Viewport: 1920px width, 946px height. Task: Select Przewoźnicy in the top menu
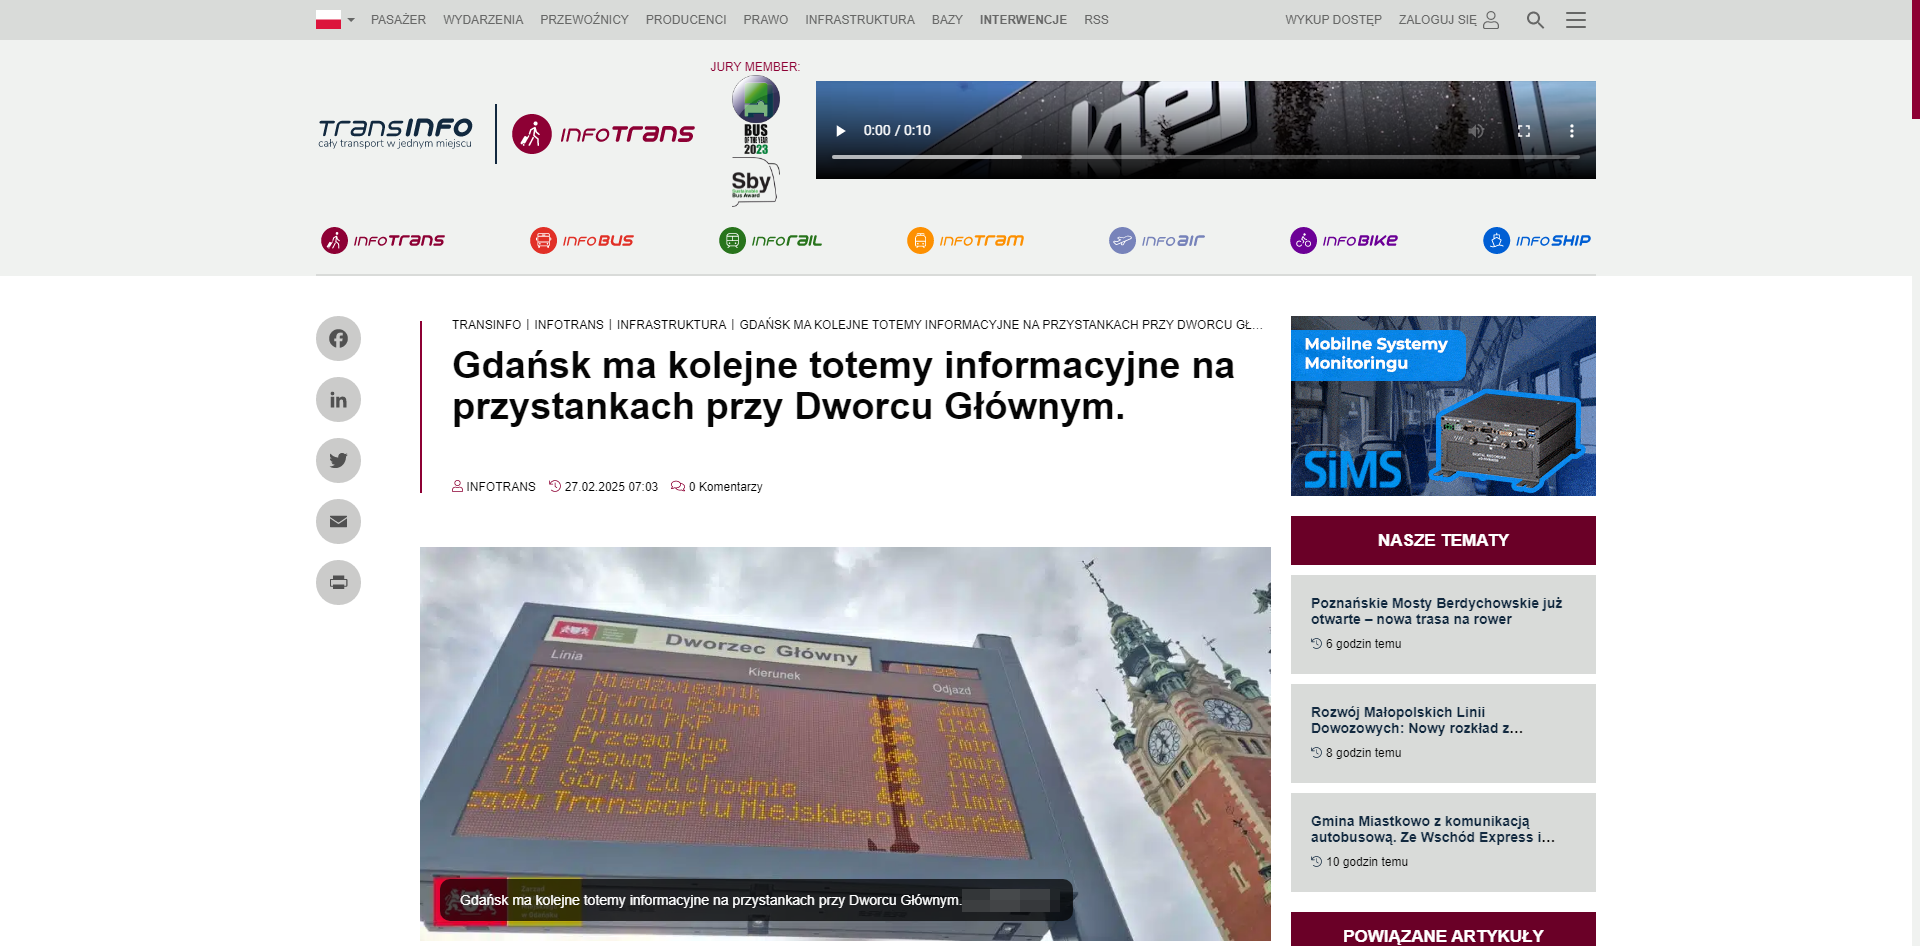point(584,20)
